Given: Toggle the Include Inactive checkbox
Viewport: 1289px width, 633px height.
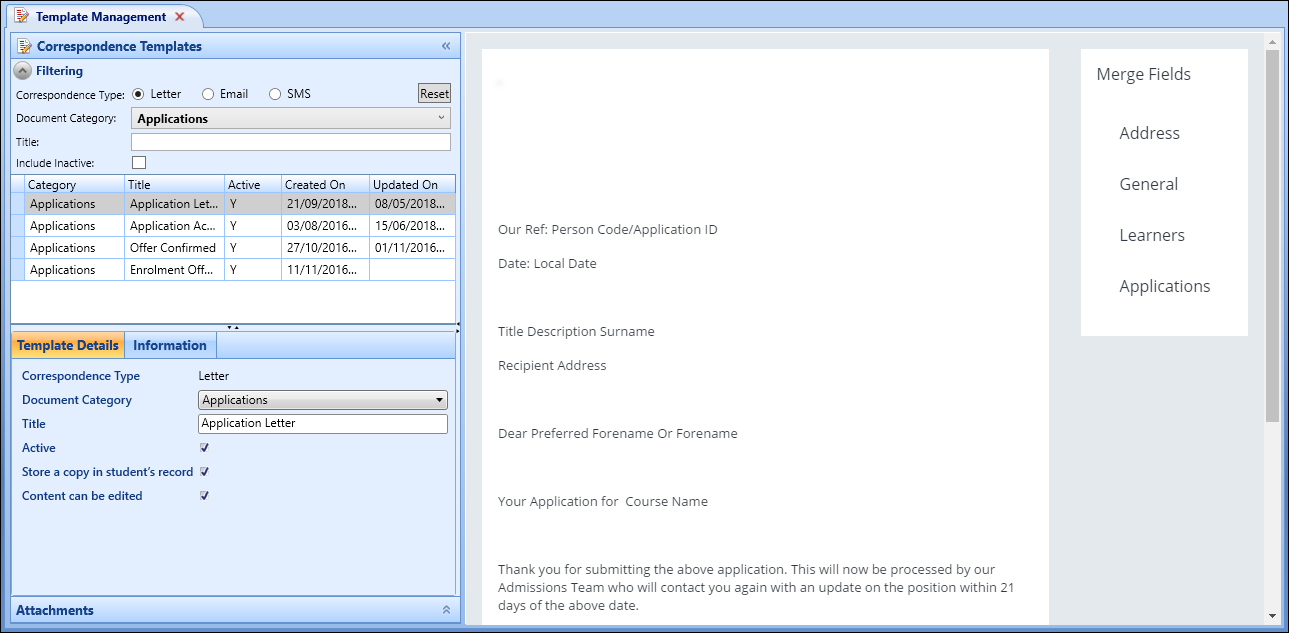Looking at the screenshot, I should pyautogui.click(x=139, y=162).
